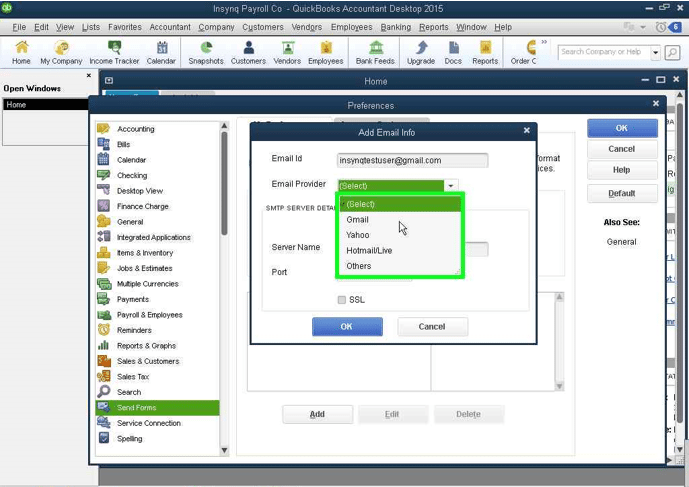Image resolution: width=689 pixels, height=487 pixels.
Task: Open the Reports menu
Action: [433, 27]
